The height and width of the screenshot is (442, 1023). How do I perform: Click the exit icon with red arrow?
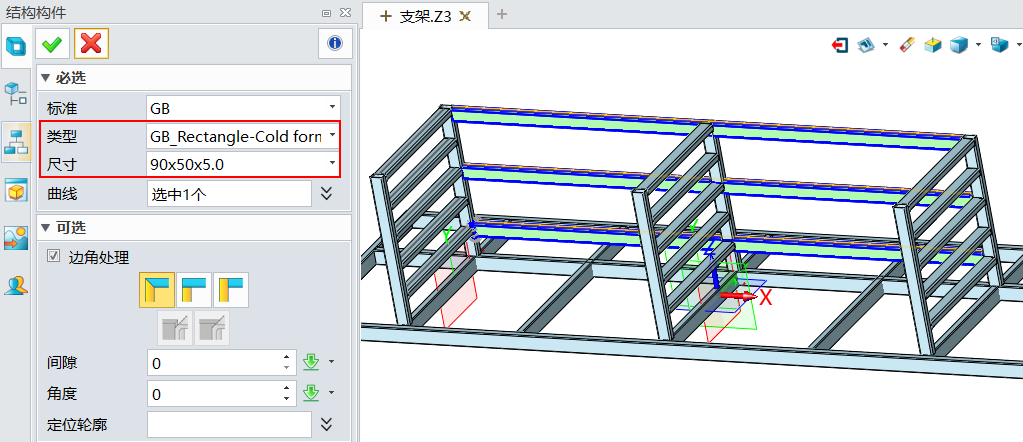840,45
